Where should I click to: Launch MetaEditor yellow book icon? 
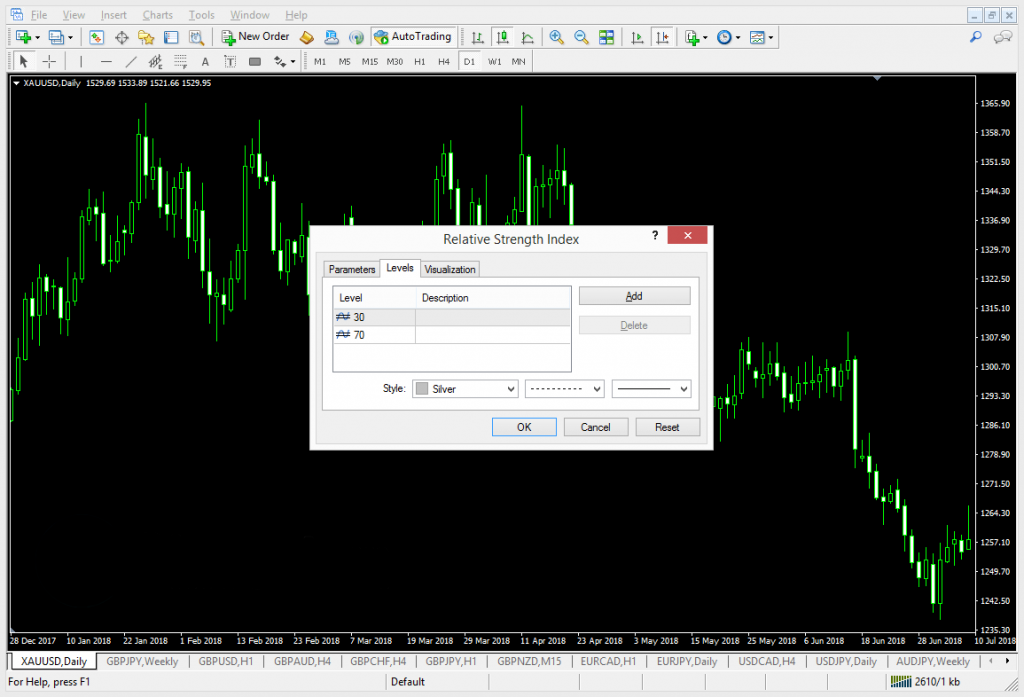(x=307, y=37)
